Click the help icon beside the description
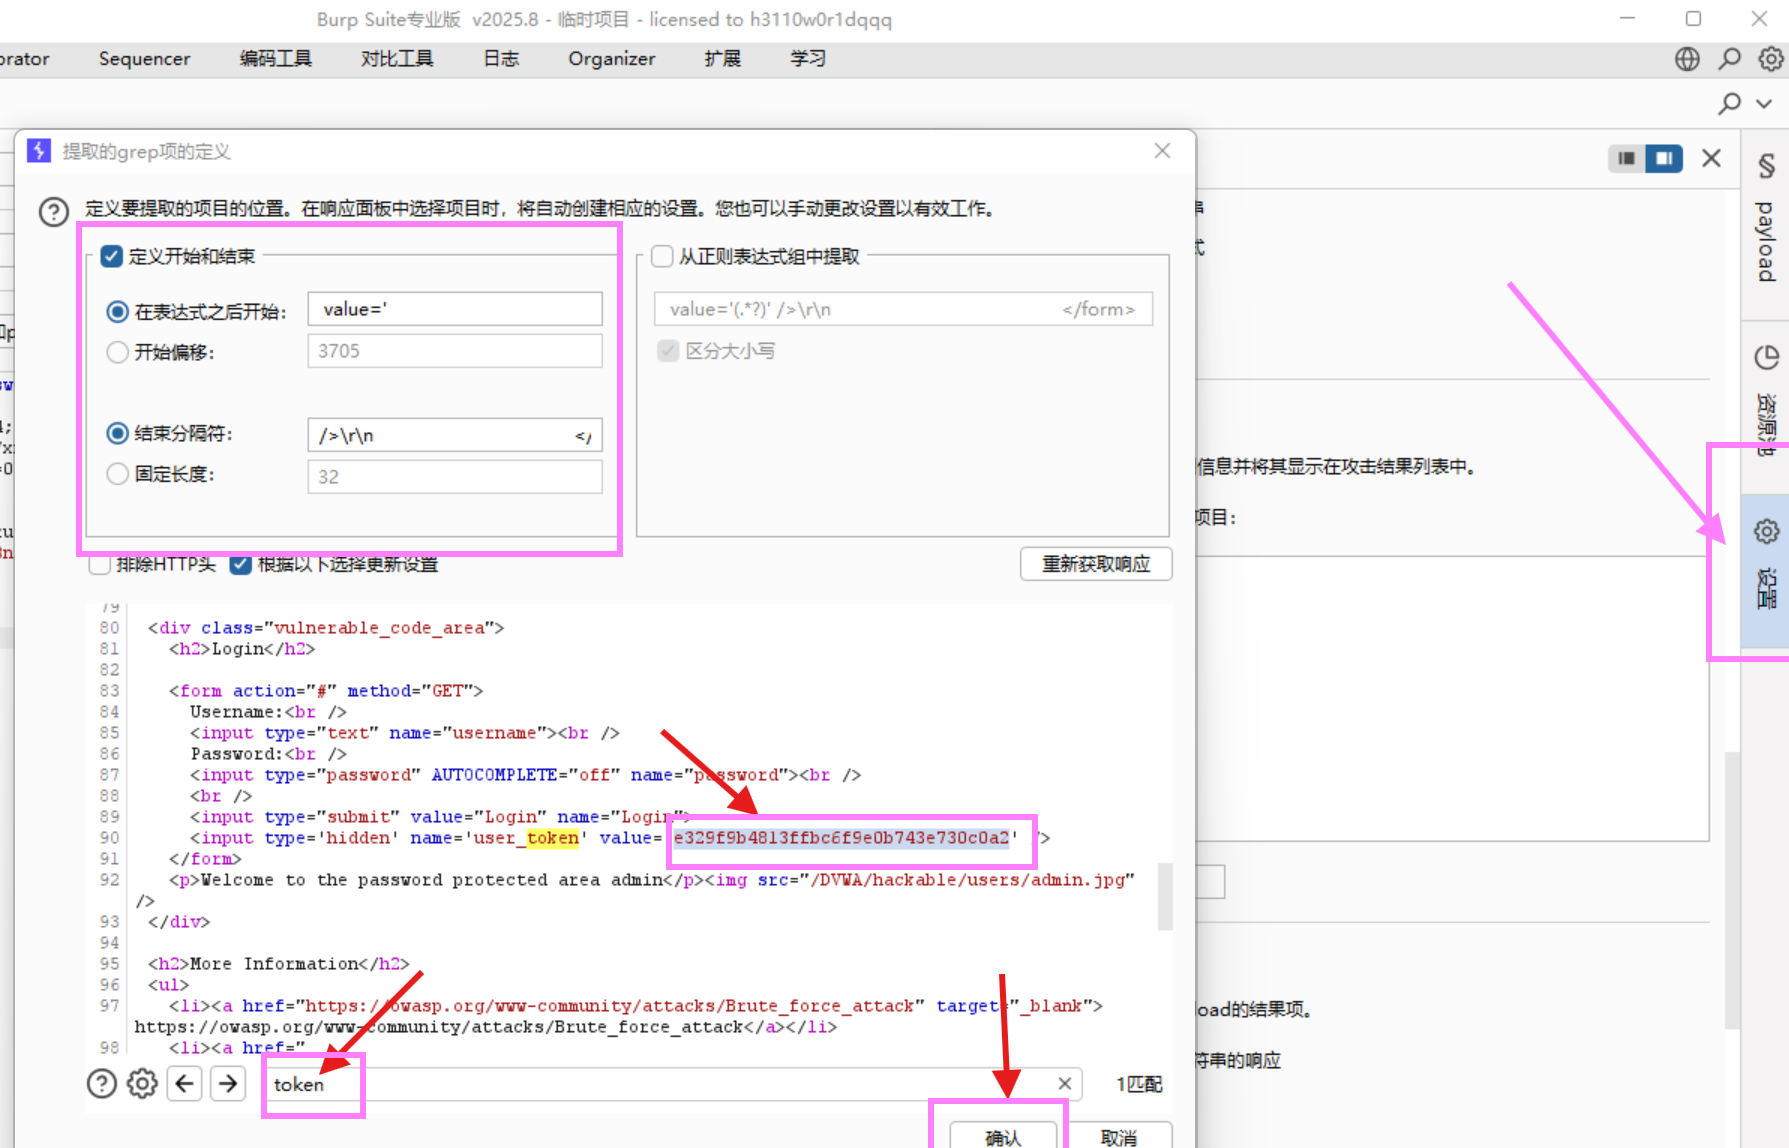 coord(53,212)
